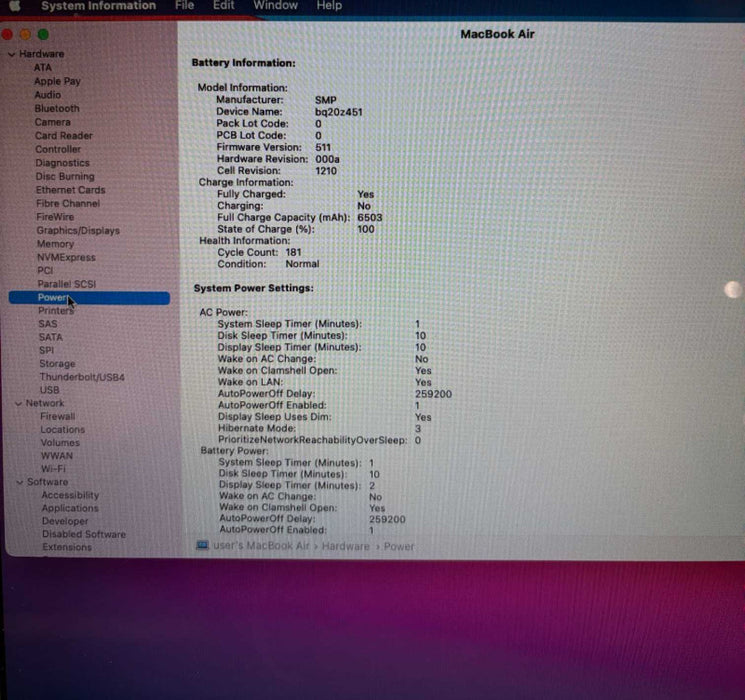This screenshot has width=745, height=700.
Task: Select Camera in the sidebar
Action: coord(52,122)
